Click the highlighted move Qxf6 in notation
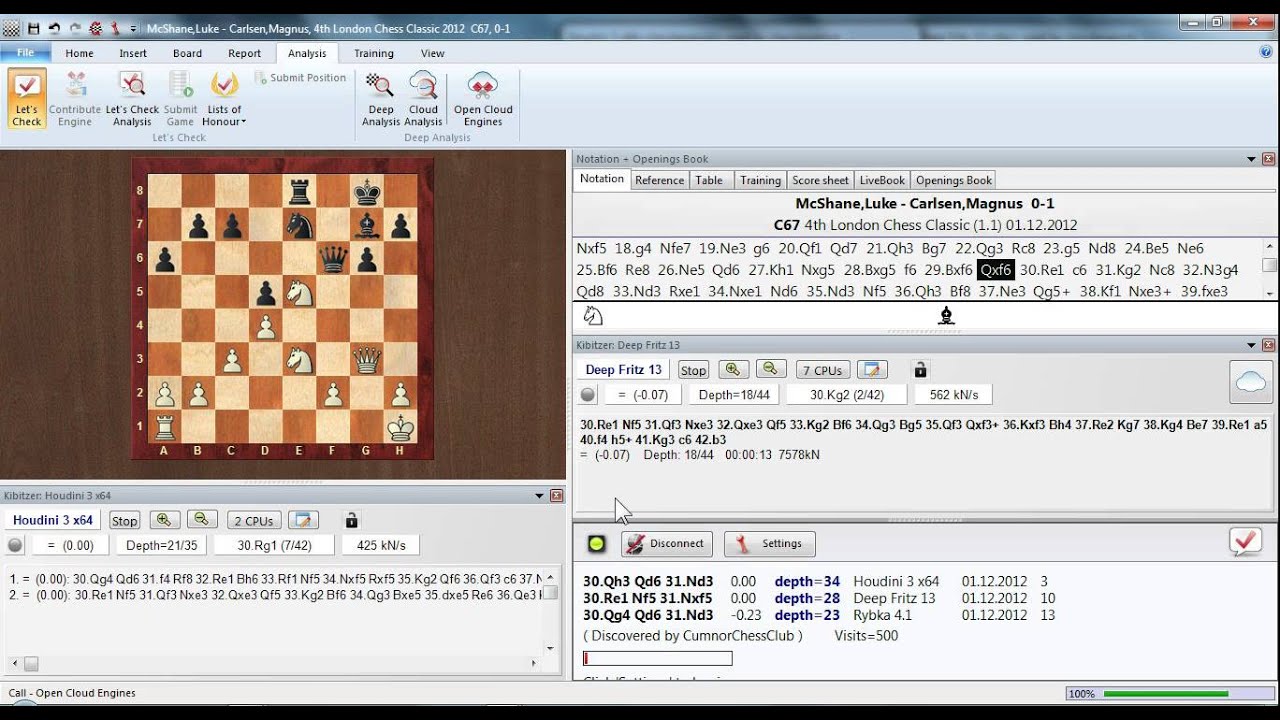Image resolution: width=1280 pixels, height=720 pixels. (996, 270)
